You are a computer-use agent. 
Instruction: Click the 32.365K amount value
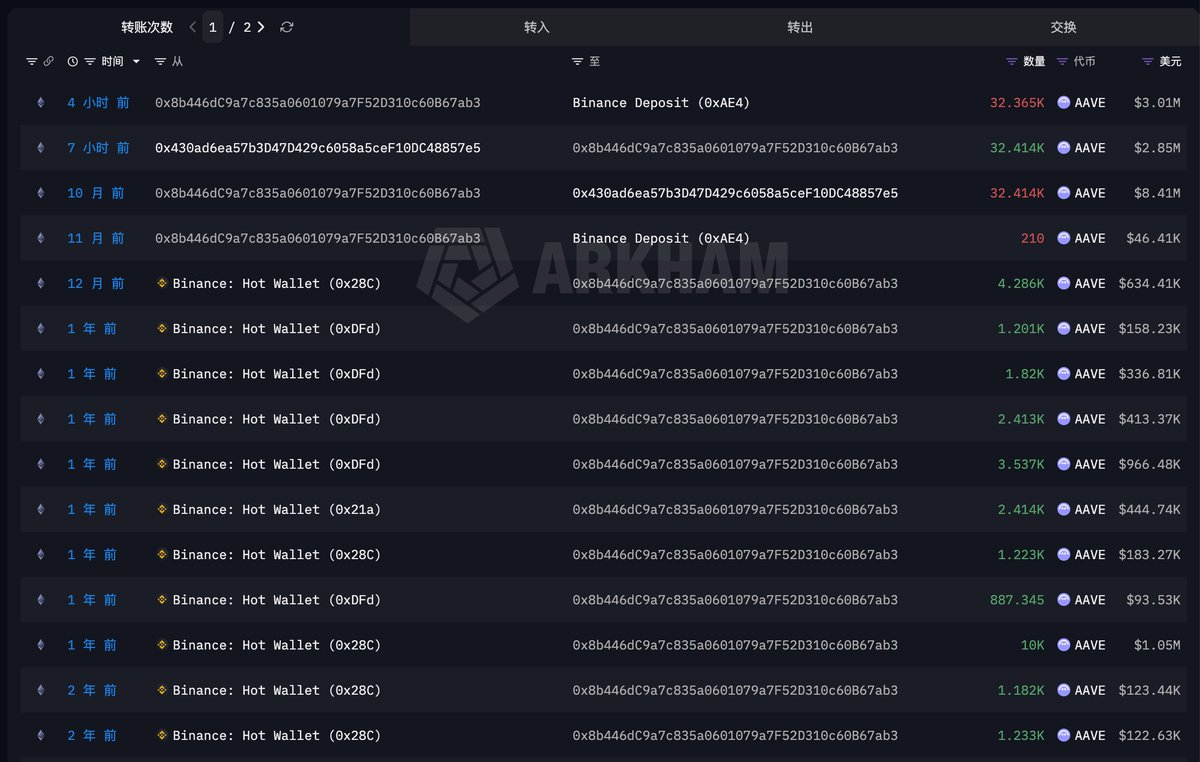1017,103
